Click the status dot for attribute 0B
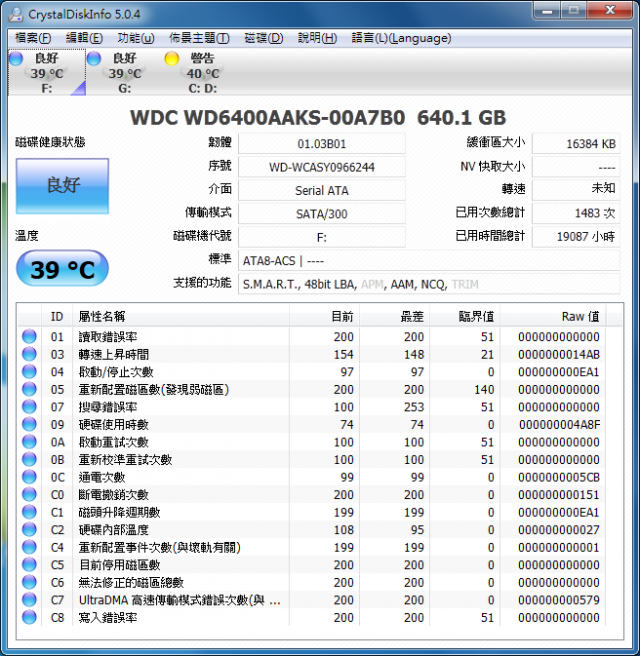This screenshot has height=657, width=640. click(x=29, y=459)
